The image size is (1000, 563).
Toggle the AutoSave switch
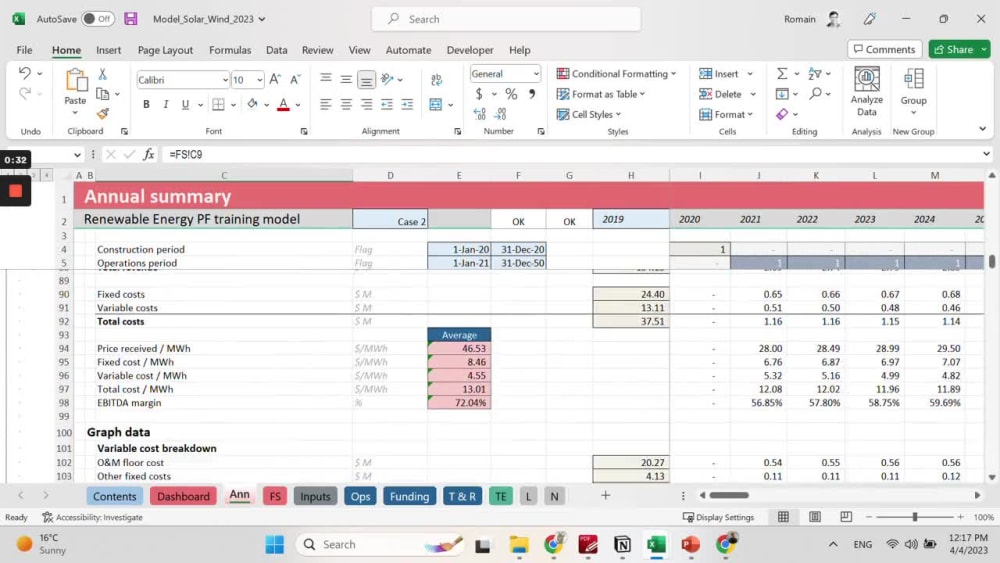[x=98, y=18]
